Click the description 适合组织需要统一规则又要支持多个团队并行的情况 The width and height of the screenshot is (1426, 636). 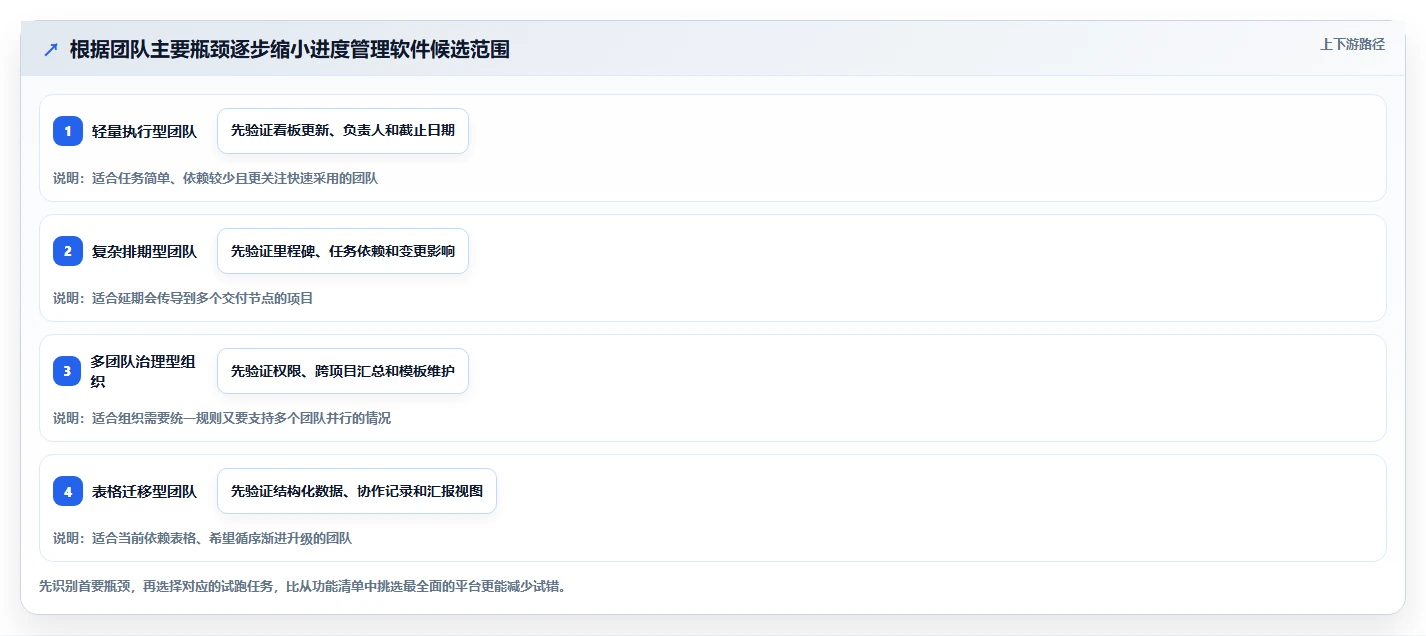click(x=242, y=418)
